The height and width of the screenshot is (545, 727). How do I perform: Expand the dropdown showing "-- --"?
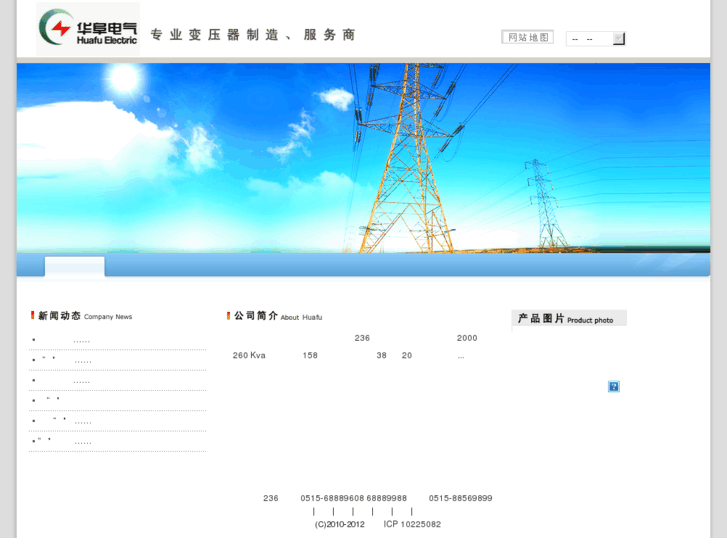pos(596,38)
